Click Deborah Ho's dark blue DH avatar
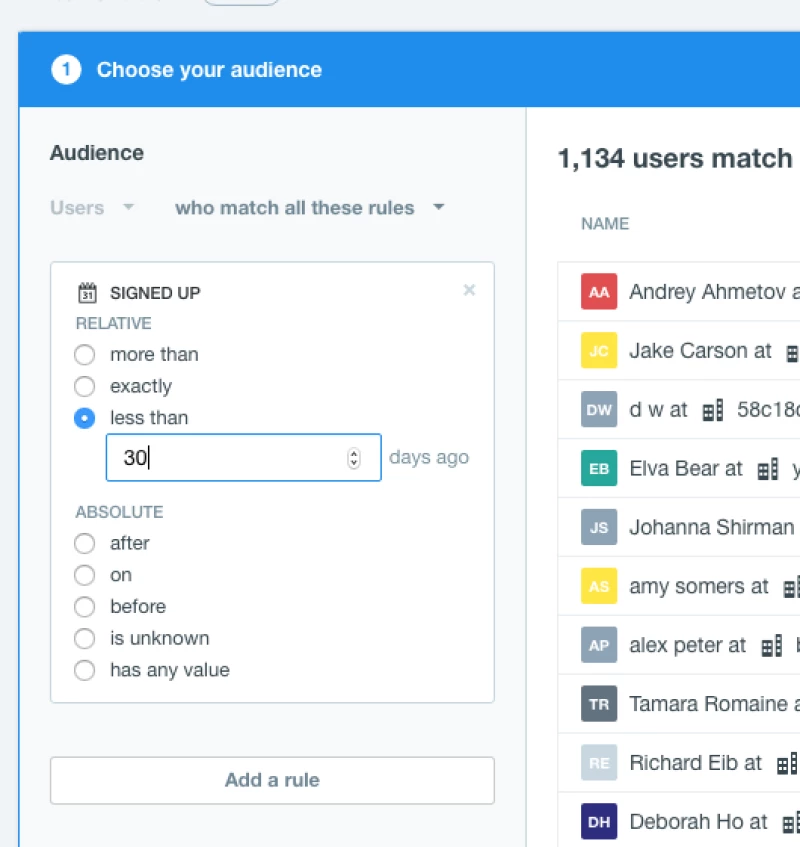 pyautogui.click(x=599, y=822)
